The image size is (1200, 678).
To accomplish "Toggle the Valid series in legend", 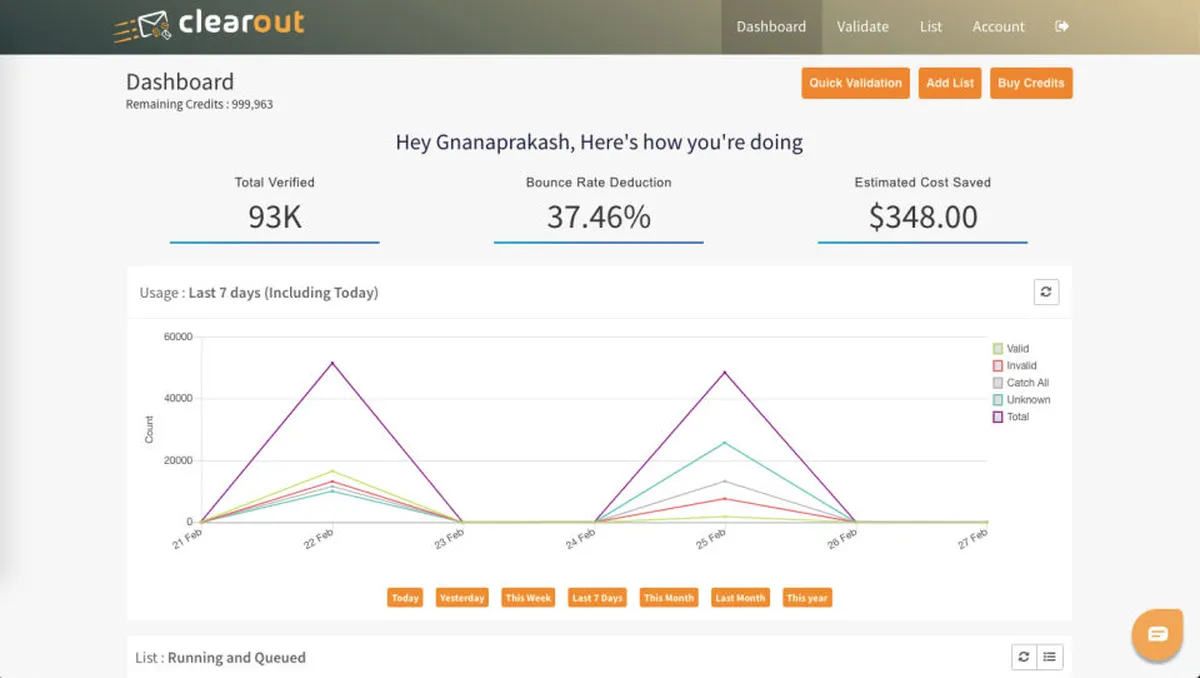I will (x=998, y=349).
